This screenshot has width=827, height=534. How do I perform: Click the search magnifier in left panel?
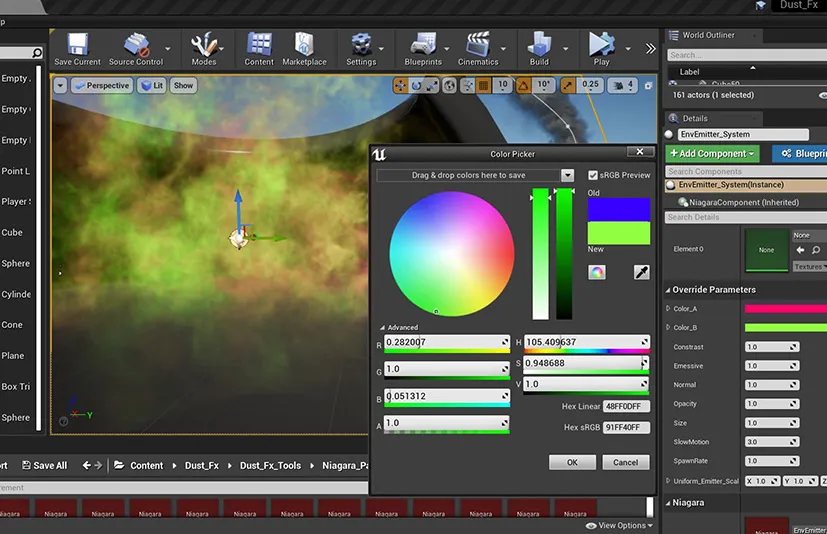click(37, 53)
